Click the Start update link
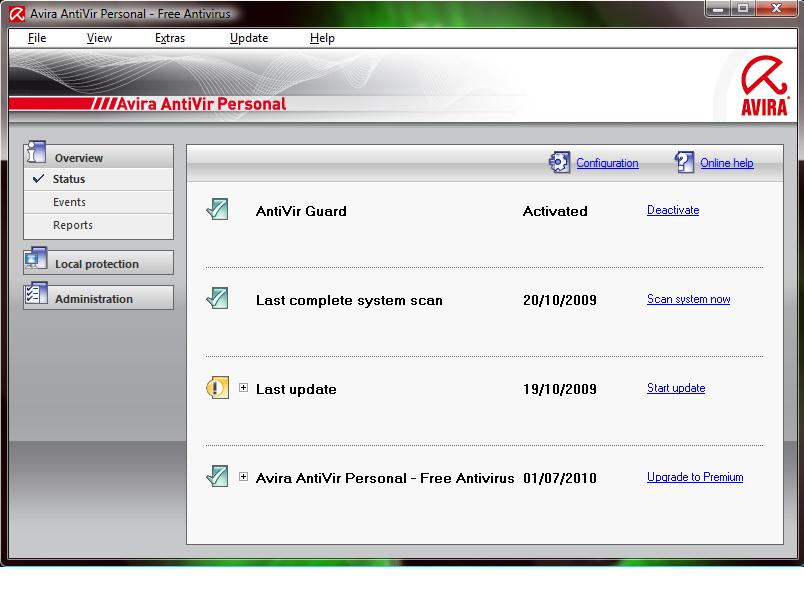This screenshot has height=611, width=804. coord(676,388)
